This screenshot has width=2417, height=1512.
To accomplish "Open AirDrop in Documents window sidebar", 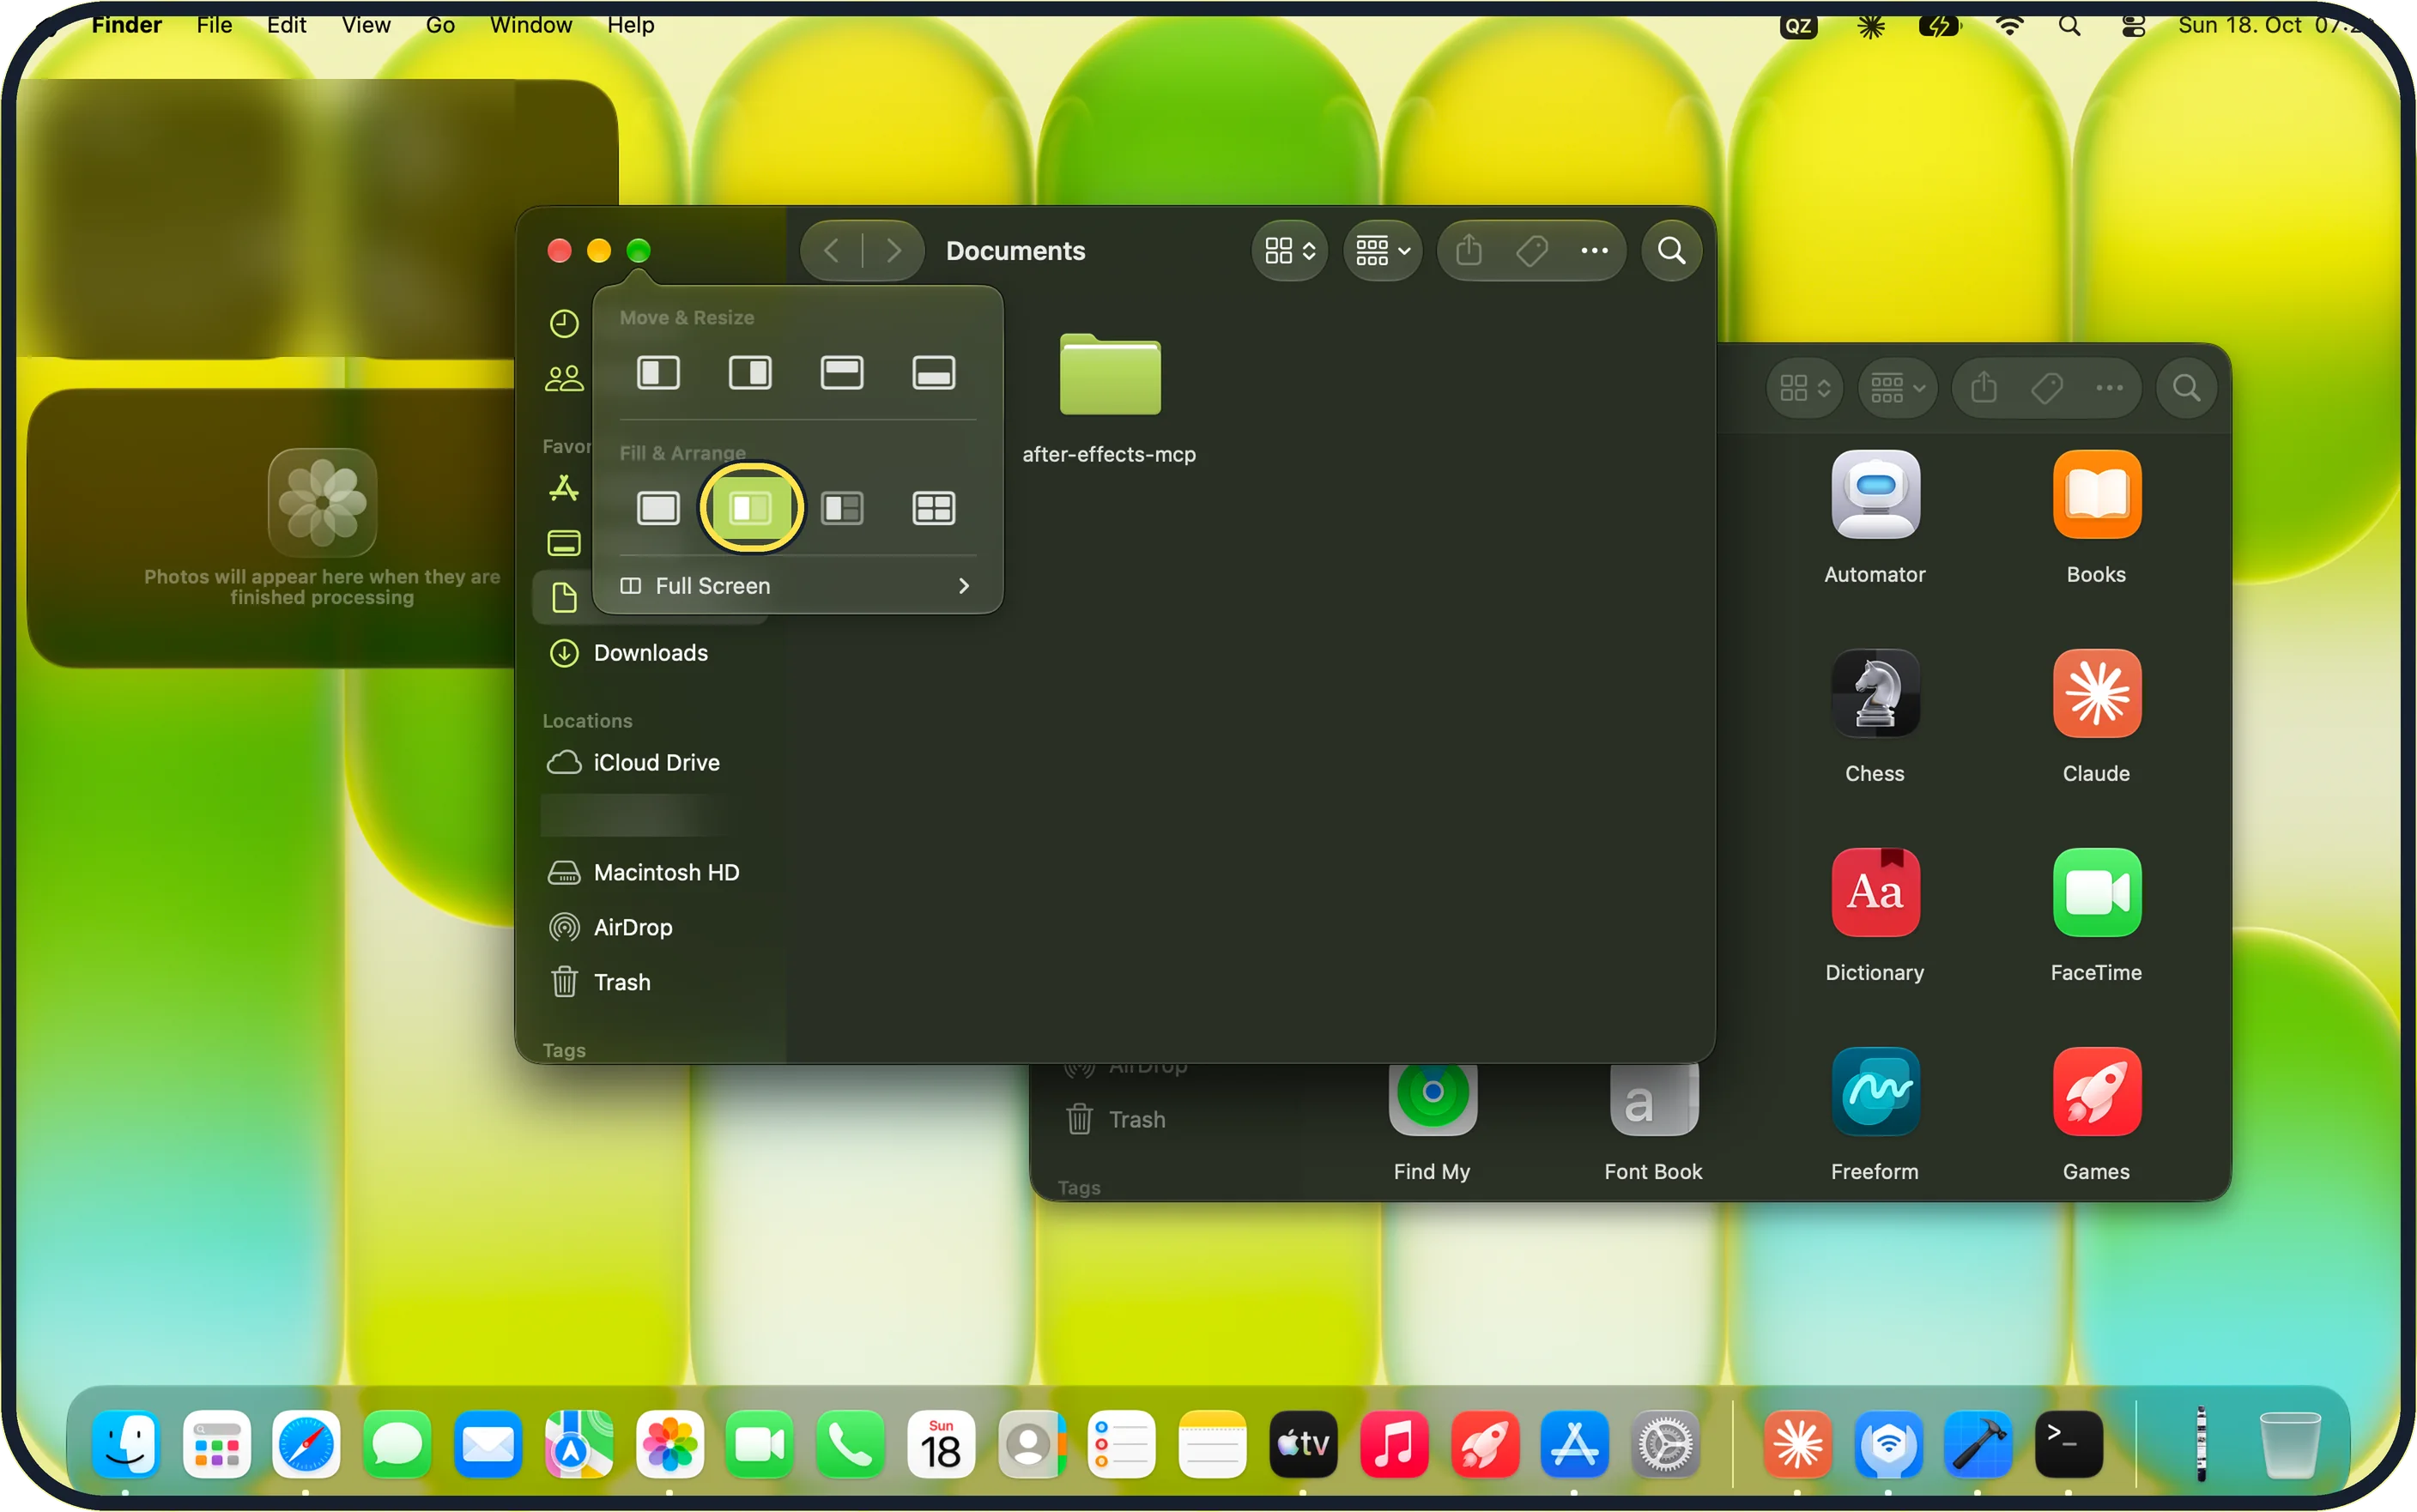I will [651, 928].
